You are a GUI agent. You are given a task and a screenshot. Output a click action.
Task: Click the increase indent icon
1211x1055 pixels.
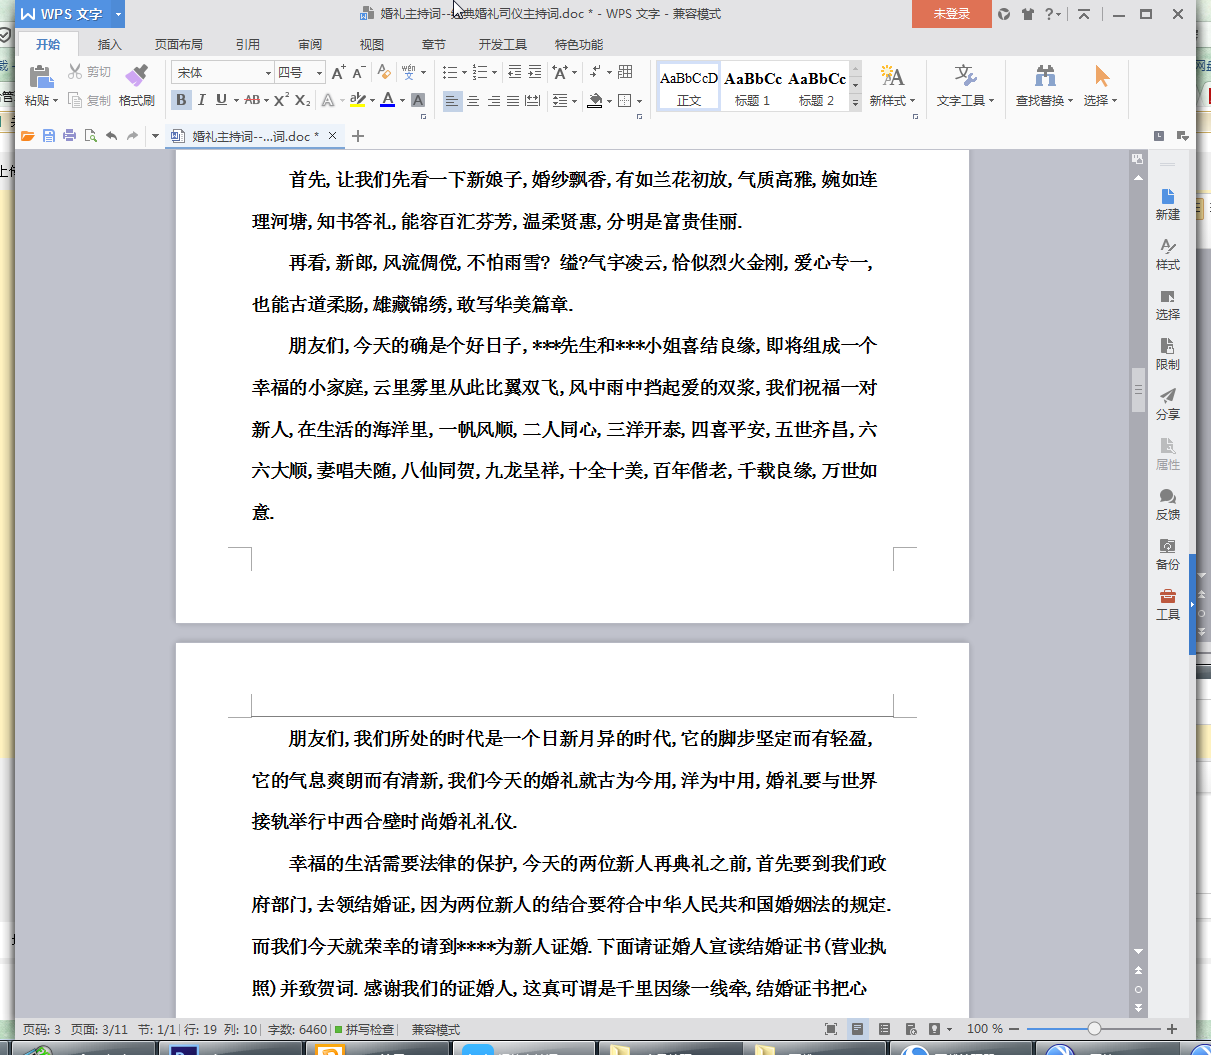point(535,72)
